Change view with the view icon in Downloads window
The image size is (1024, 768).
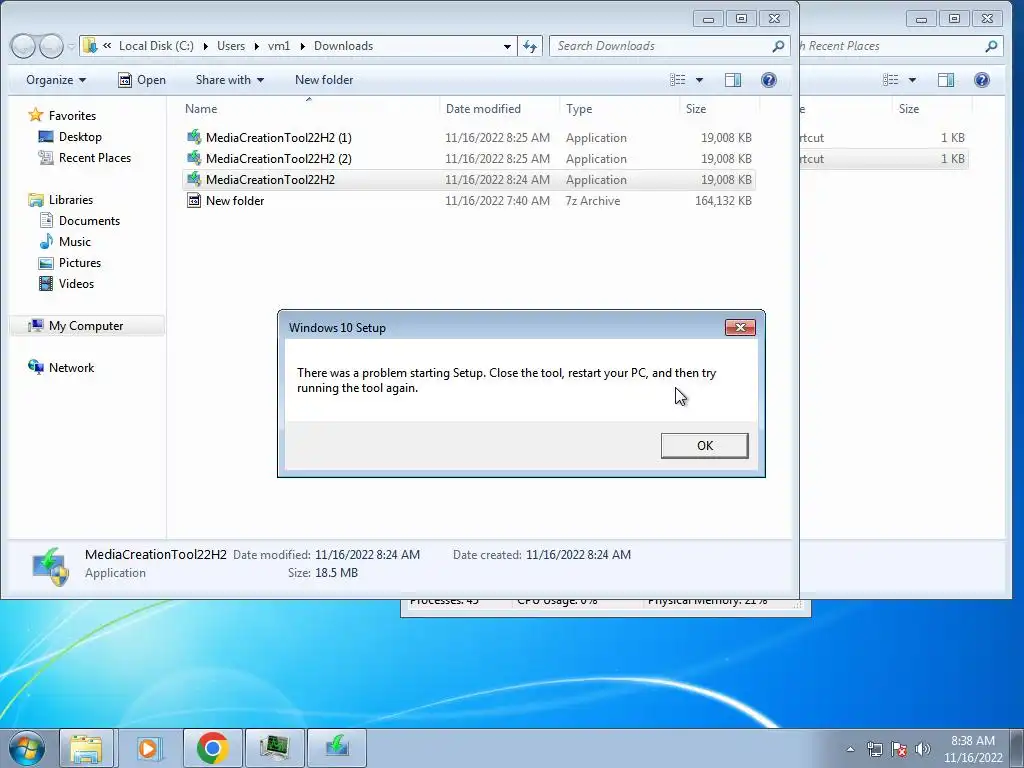pos(677,80)
